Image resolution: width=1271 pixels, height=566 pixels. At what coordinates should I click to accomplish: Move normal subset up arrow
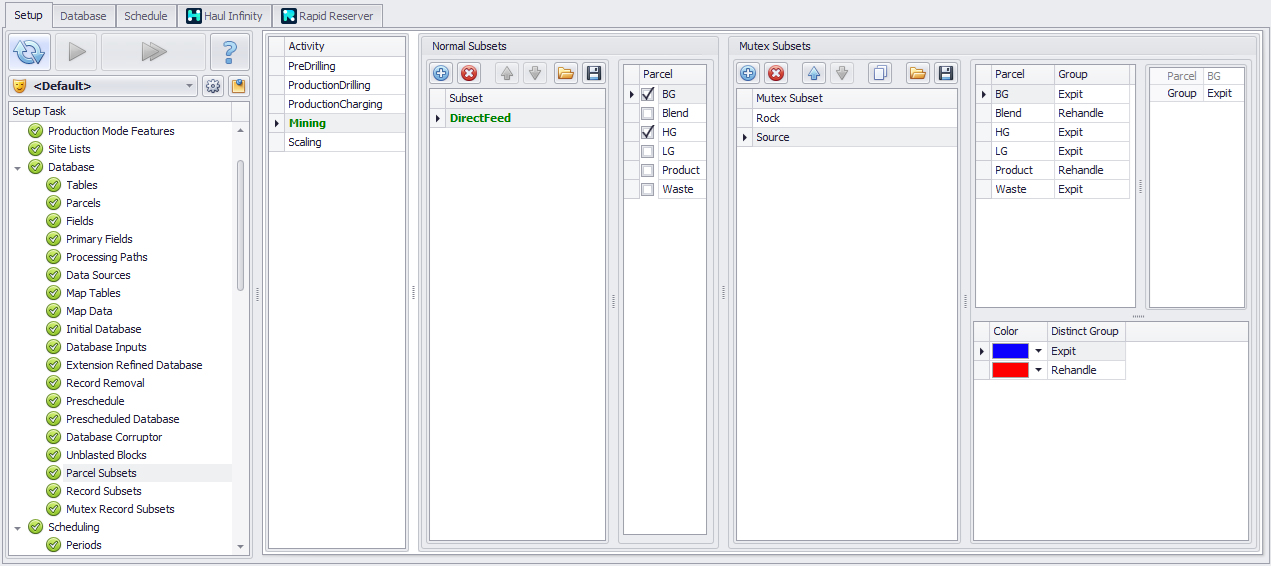point(507,73)
